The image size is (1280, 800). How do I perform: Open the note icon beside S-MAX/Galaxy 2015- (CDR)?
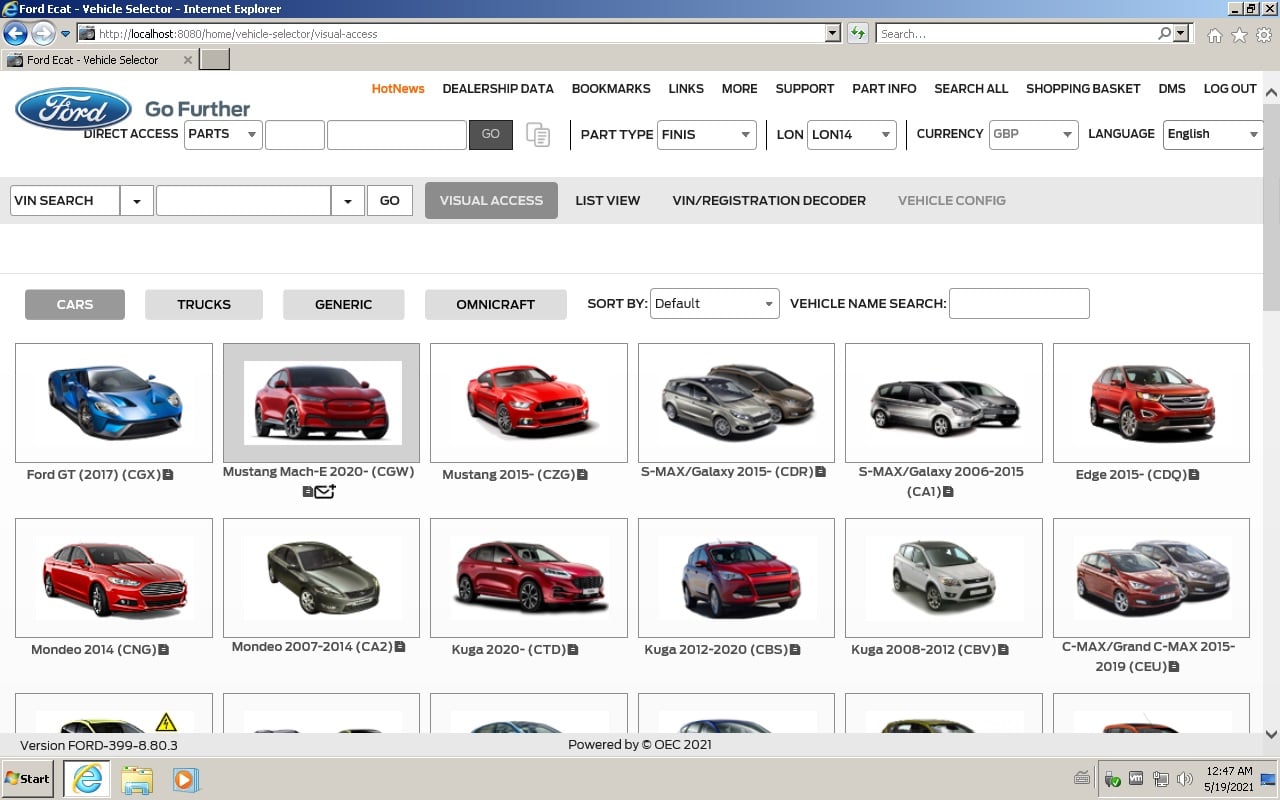click(x=821, y=472)
